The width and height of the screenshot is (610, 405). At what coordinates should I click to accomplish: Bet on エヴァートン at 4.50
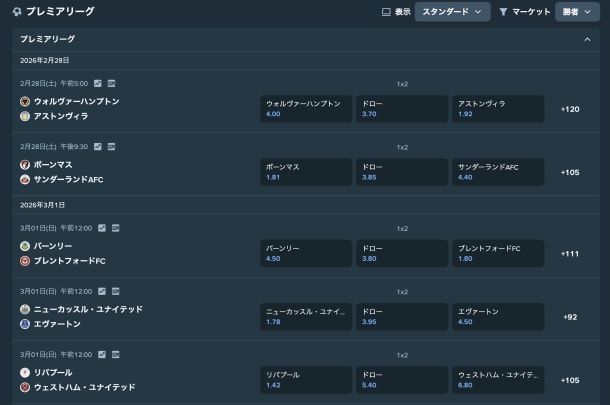(x=498, y=317)
